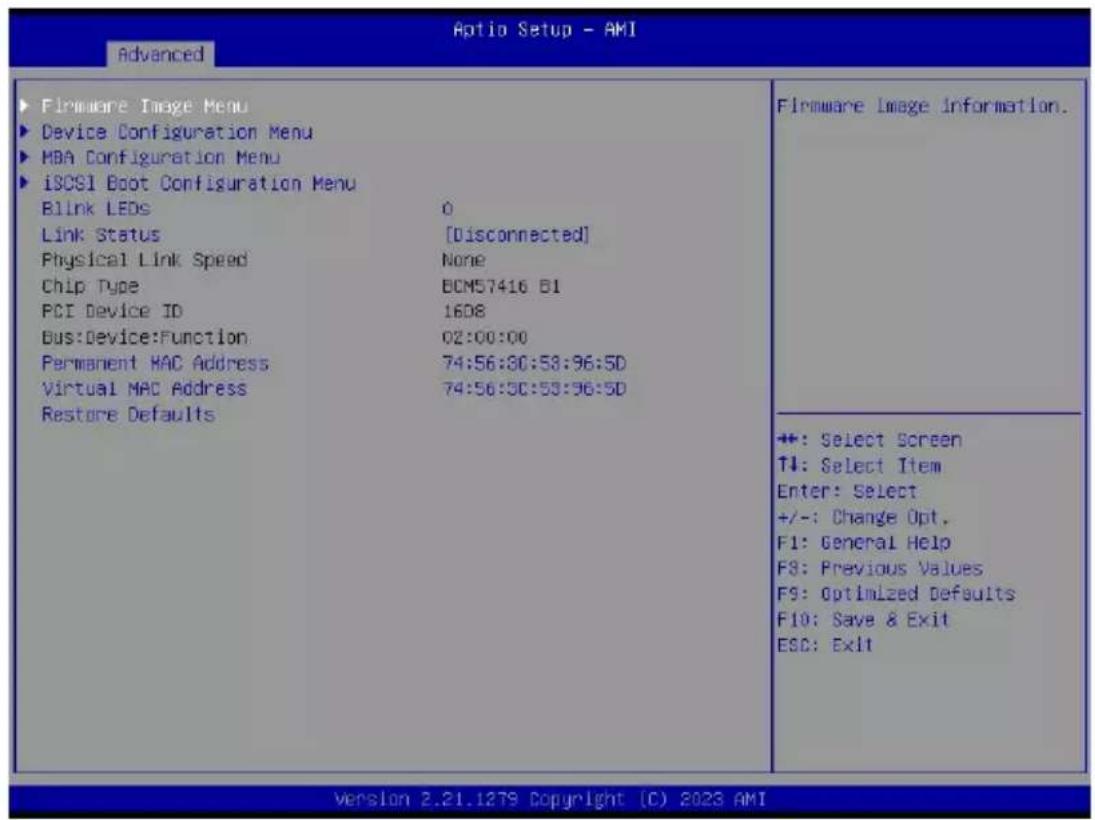Click arrow beside Firmware Image Menu
This screenshot has width=1095, height=820.
point(25,105)
